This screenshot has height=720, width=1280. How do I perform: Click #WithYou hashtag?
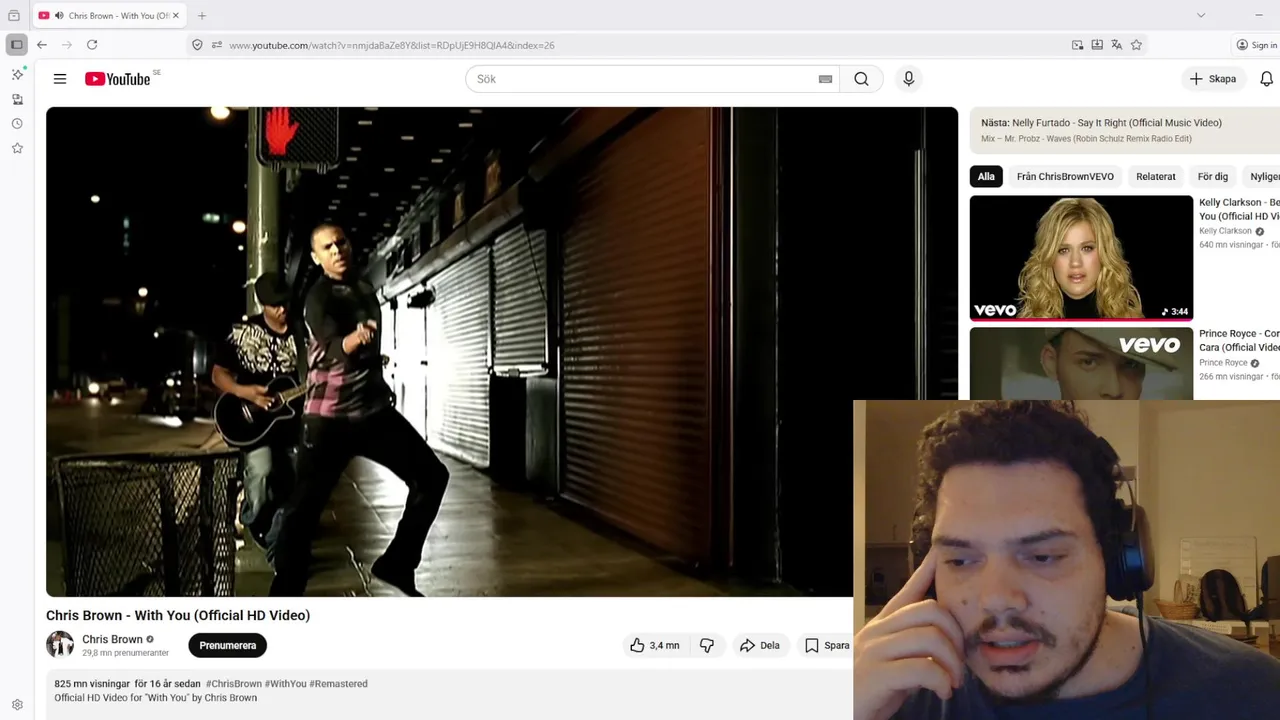(285, 684)
